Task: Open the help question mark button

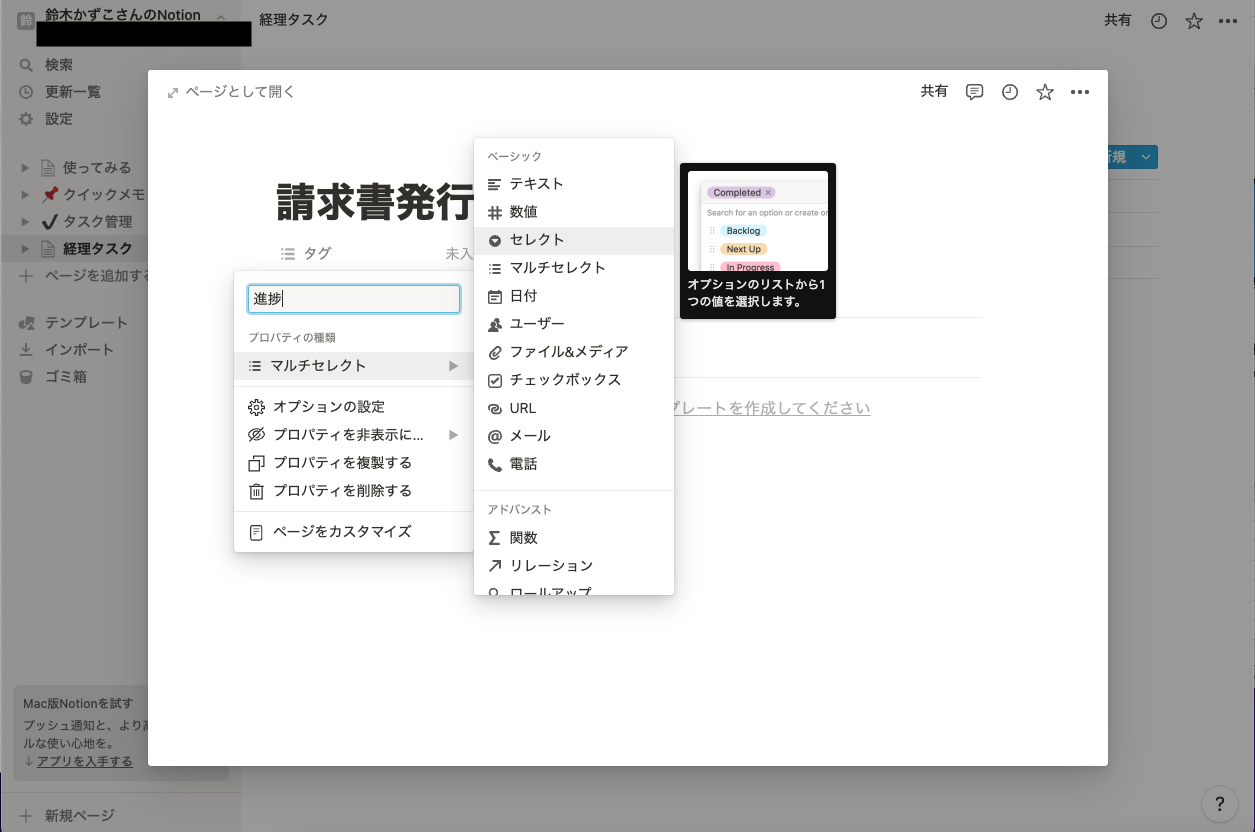Action: 1219,803
